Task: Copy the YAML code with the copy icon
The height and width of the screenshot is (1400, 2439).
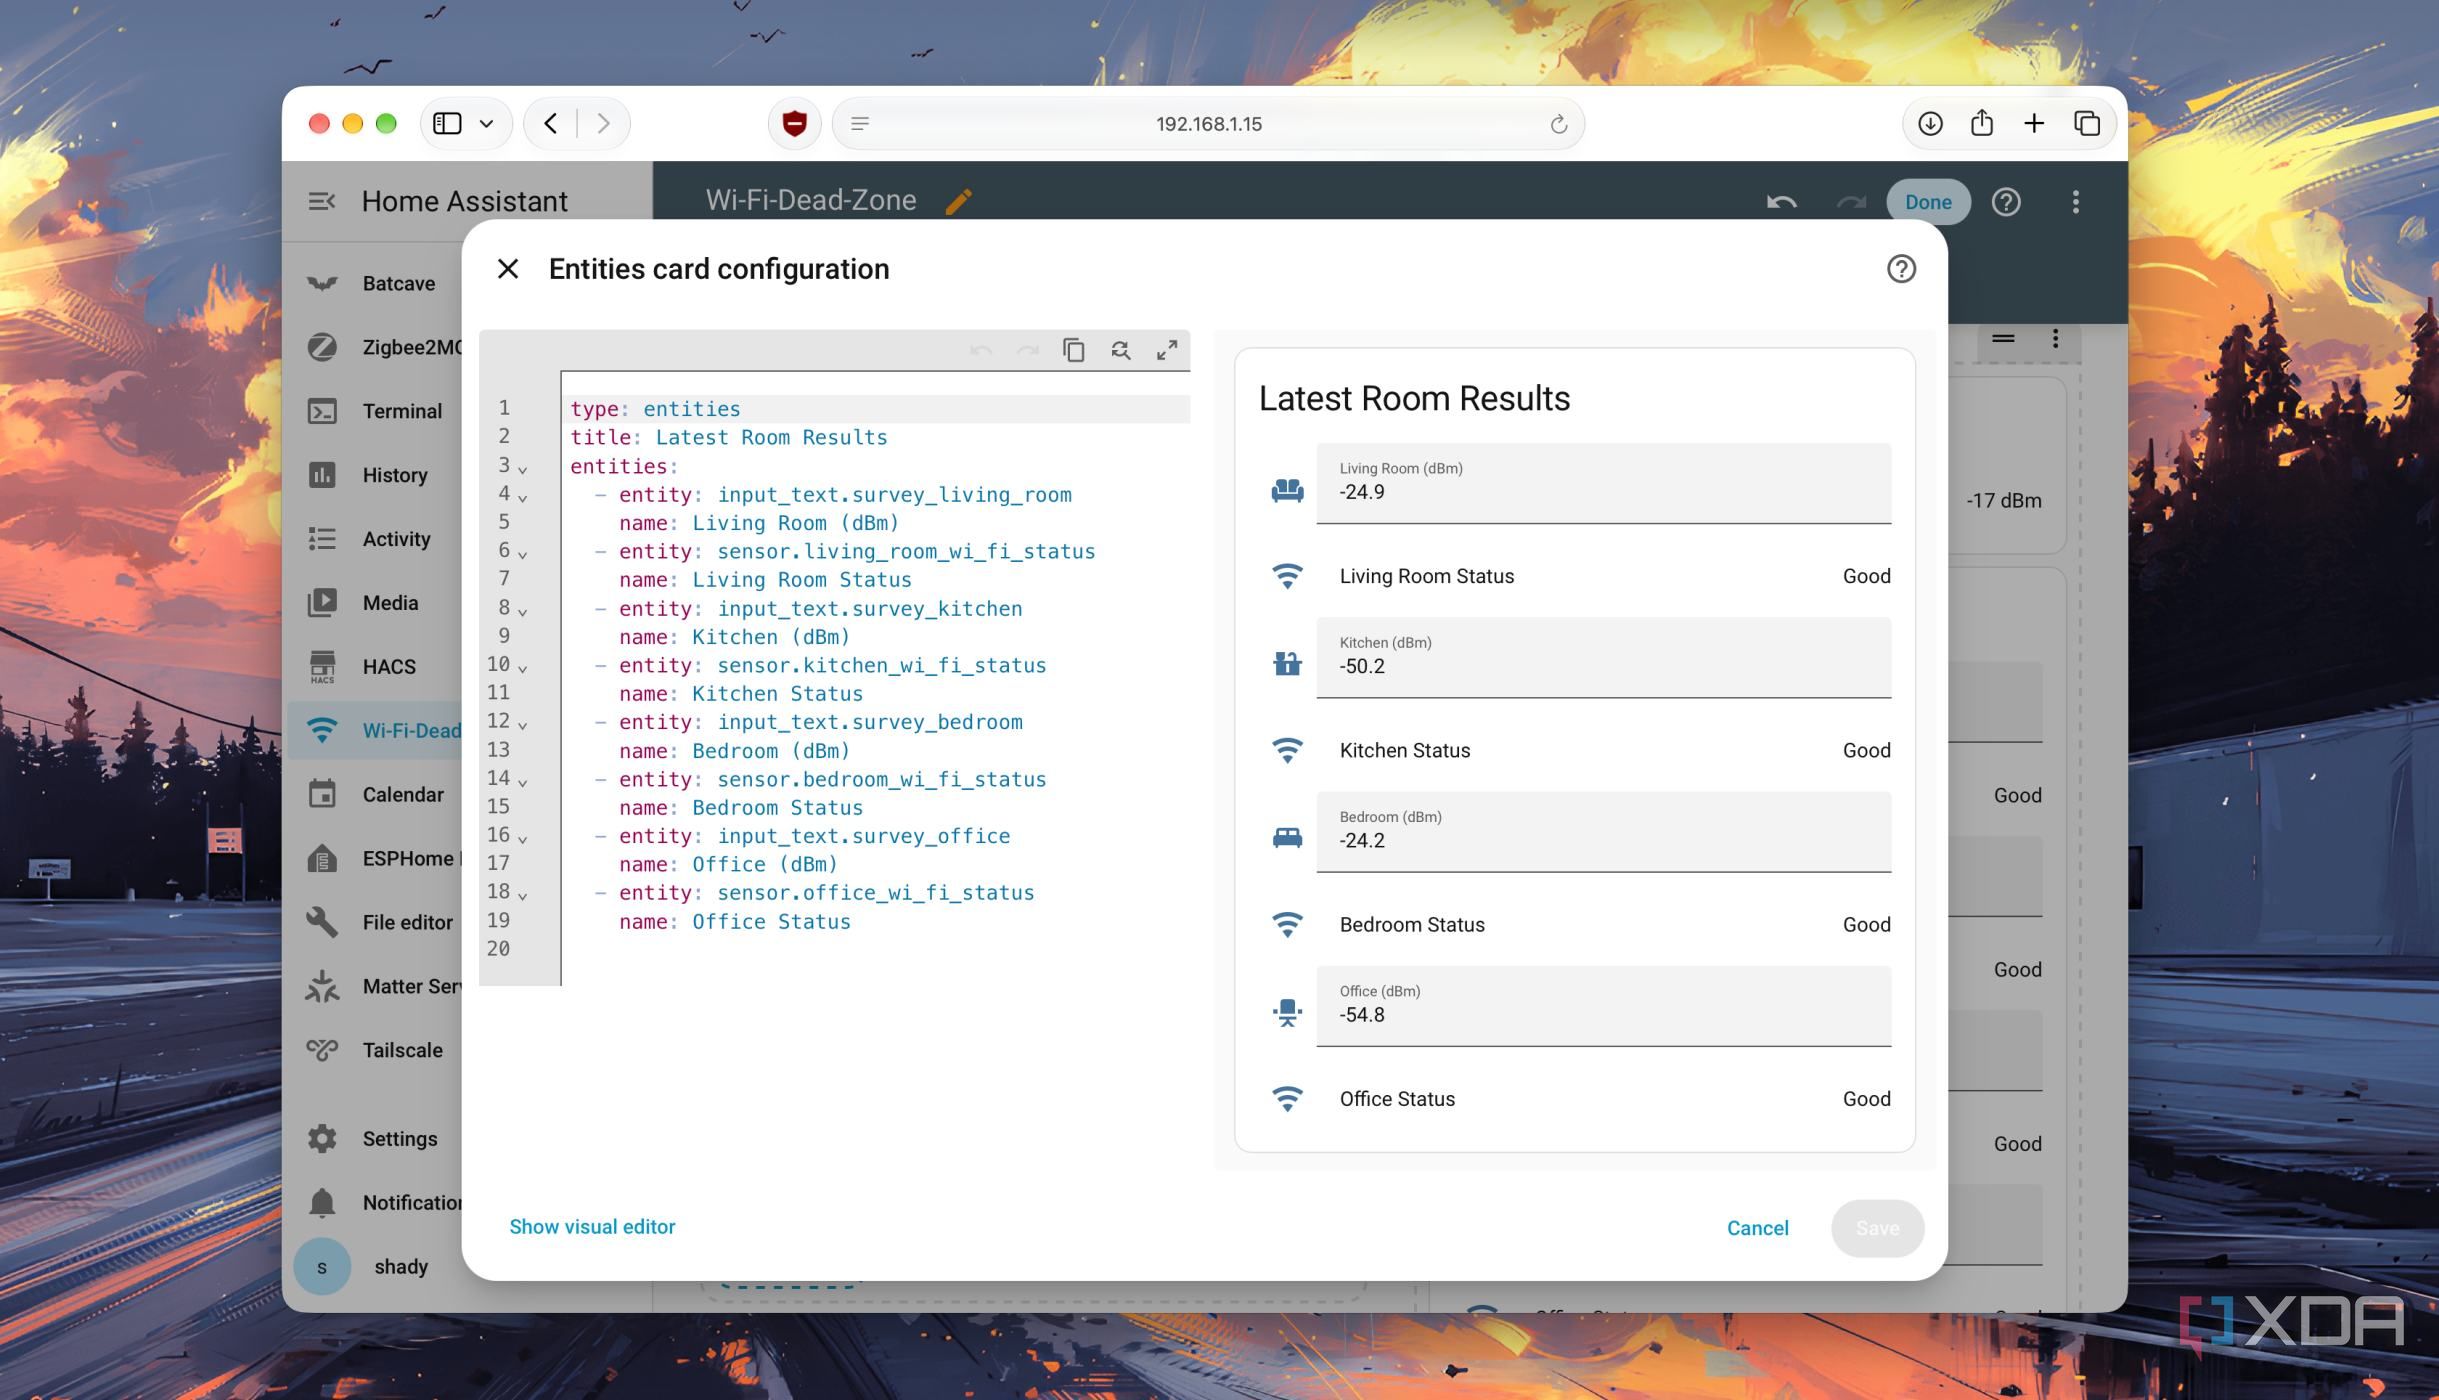Action: 1073,350
